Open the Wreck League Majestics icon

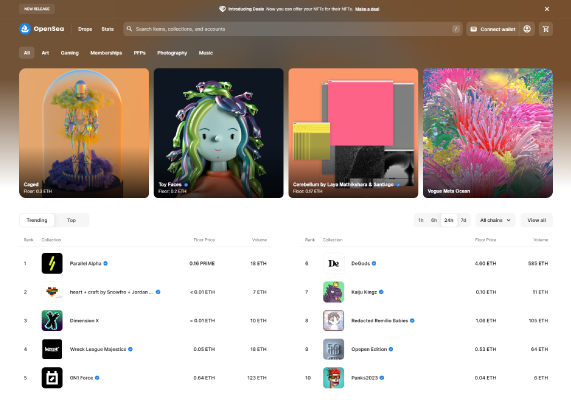52,349
